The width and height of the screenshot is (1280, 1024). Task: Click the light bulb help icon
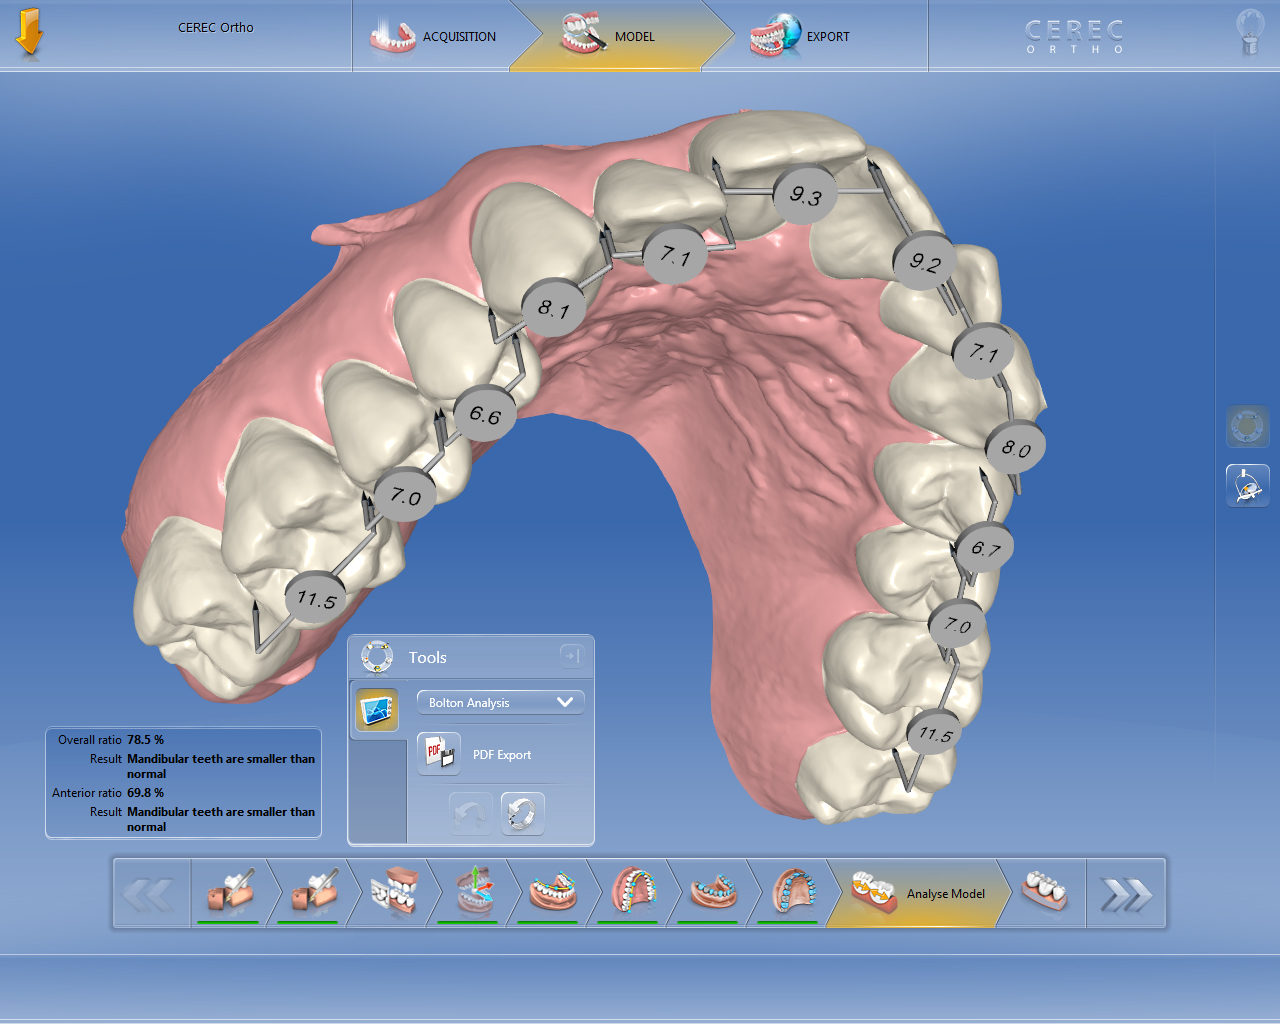(x=1249, y=33)
